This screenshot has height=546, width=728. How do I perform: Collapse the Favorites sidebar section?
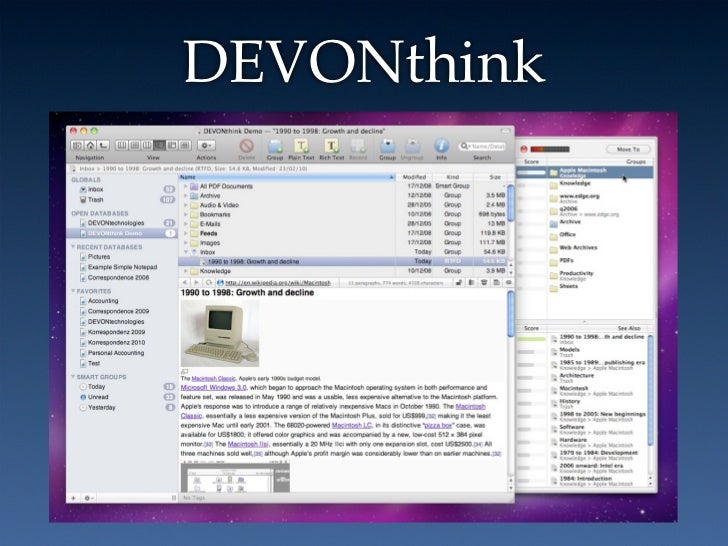point(73,291)
